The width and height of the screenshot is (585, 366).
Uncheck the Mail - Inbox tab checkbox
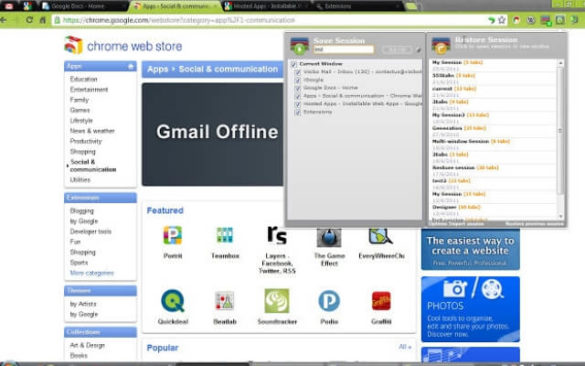point(298,72)
